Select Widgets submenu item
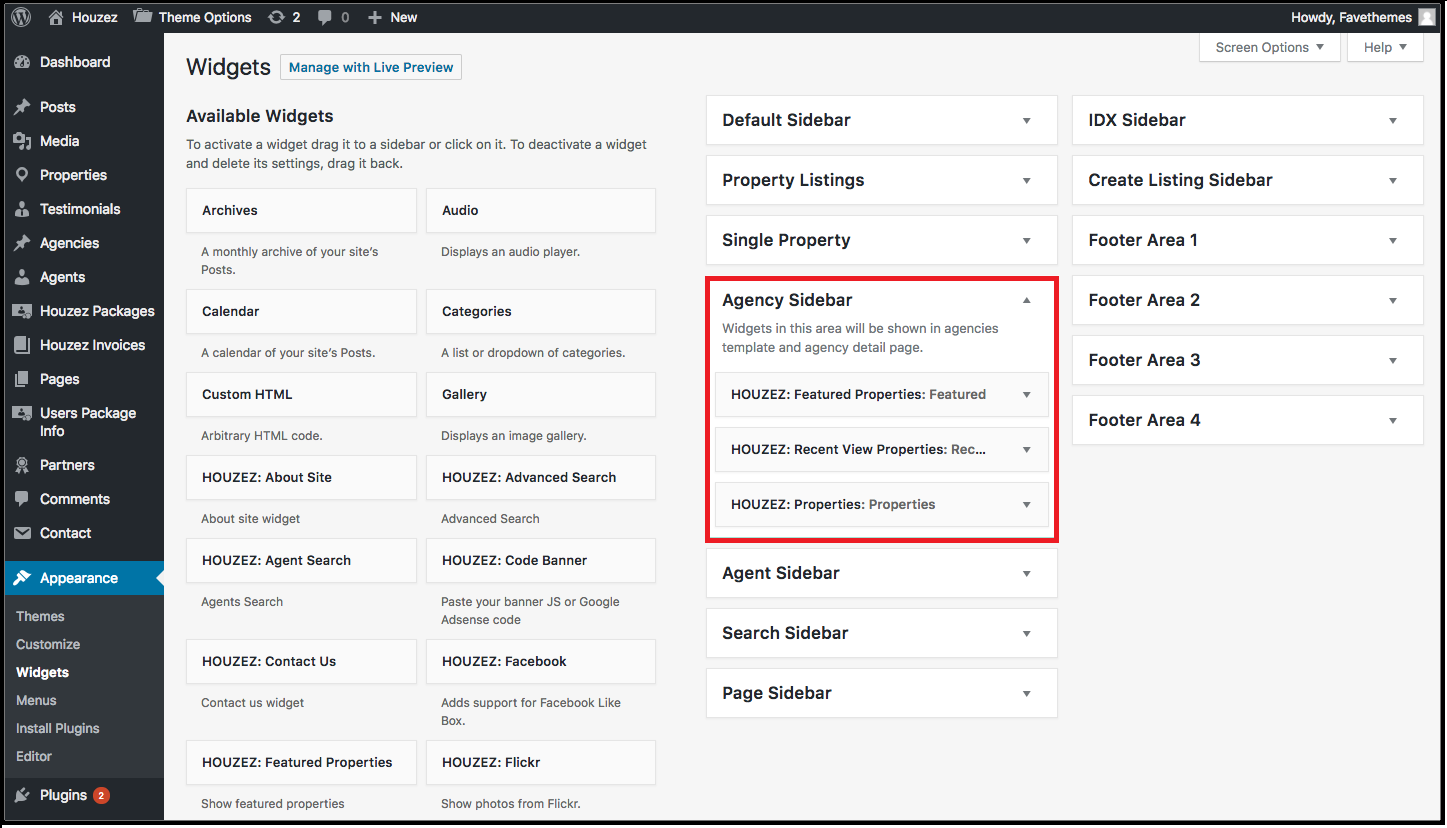The width and height of the screenshot is (1447, 828). tap(42, 673)
